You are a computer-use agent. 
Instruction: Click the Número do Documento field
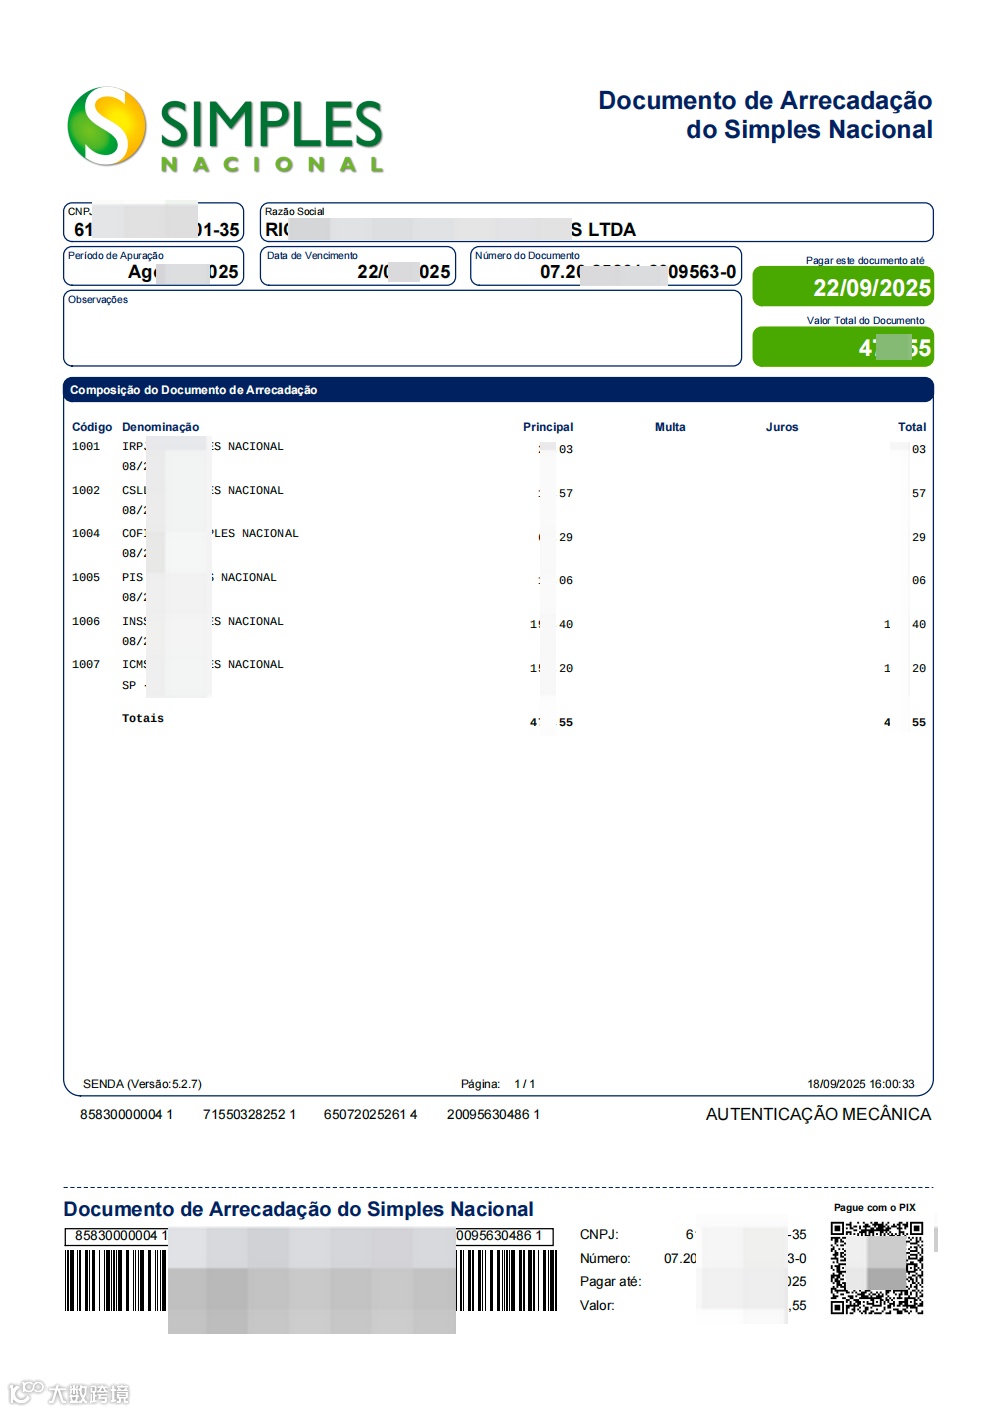606,266
